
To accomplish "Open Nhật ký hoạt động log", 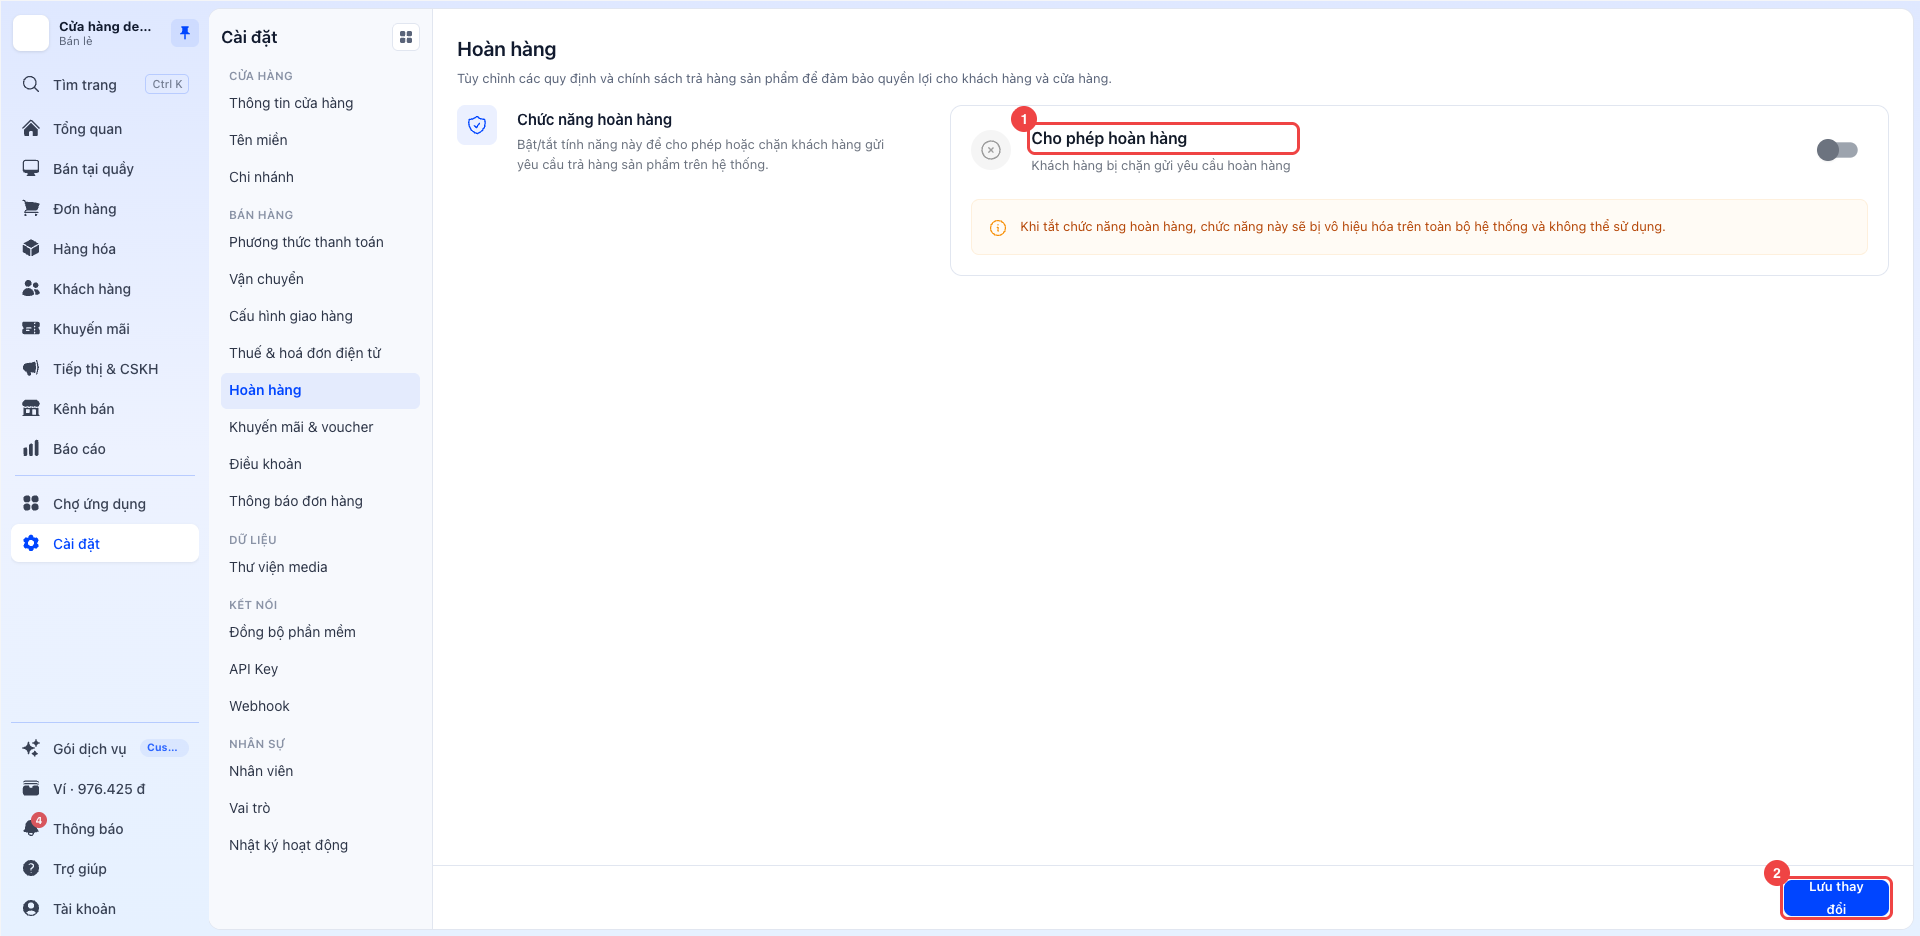I will point(320,845).
